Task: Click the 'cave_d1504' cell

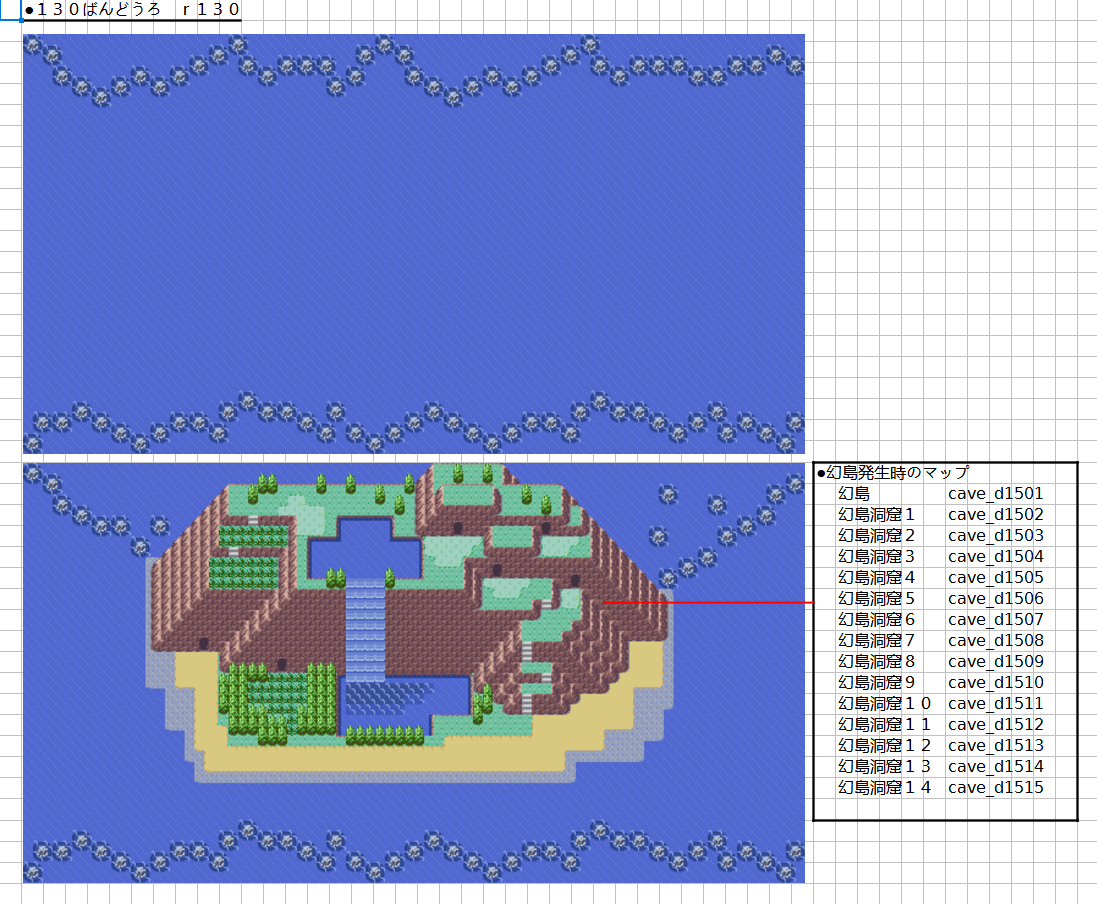Action: 996,556
